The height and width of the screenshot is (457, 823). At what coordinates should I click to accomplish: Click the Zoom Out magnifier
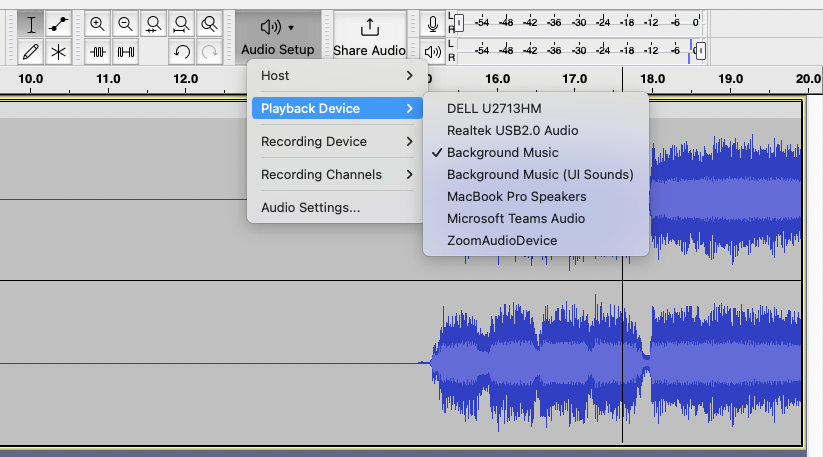pos(125,24)
